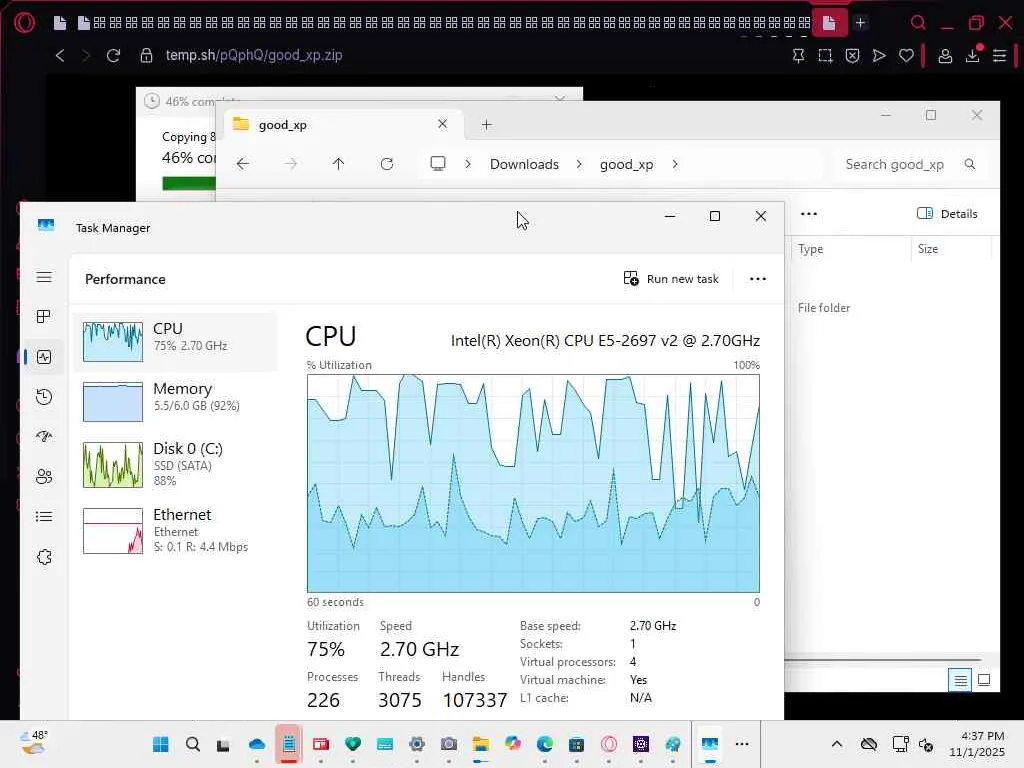Click the copy progress bar
Image resolution: width=1024 pixels, height=768 pixels.
click(x=189, y=183)
